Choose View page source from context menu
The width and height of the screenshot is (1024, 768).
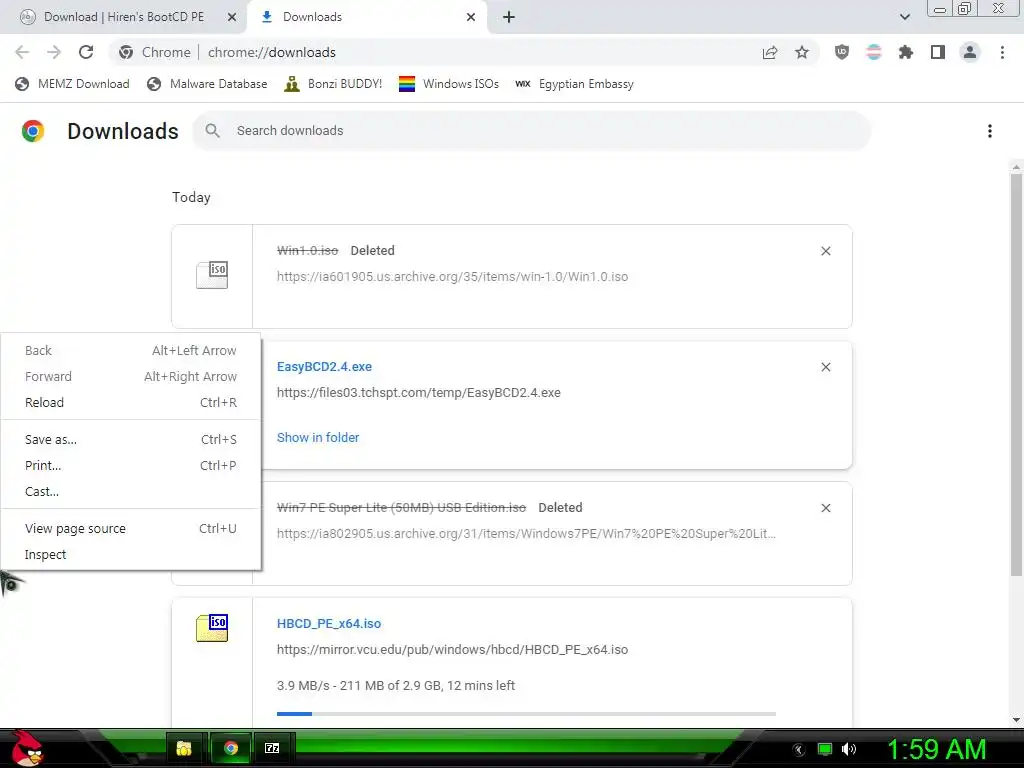point(131,528)
